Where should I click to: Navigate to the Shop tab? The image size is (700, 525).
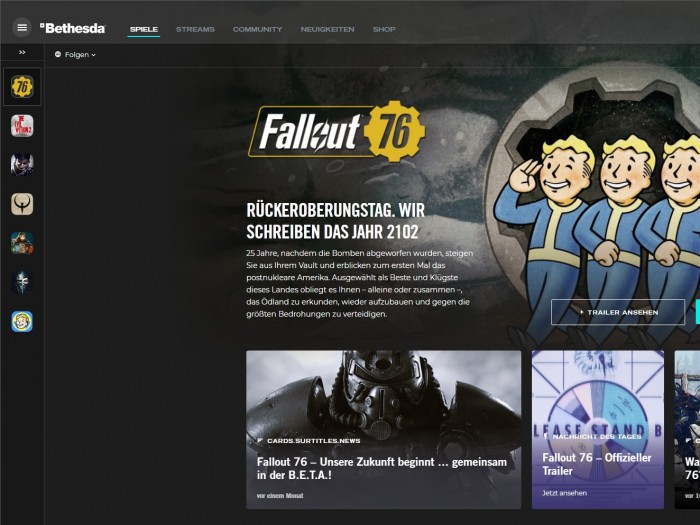click(x=384, y=29)
